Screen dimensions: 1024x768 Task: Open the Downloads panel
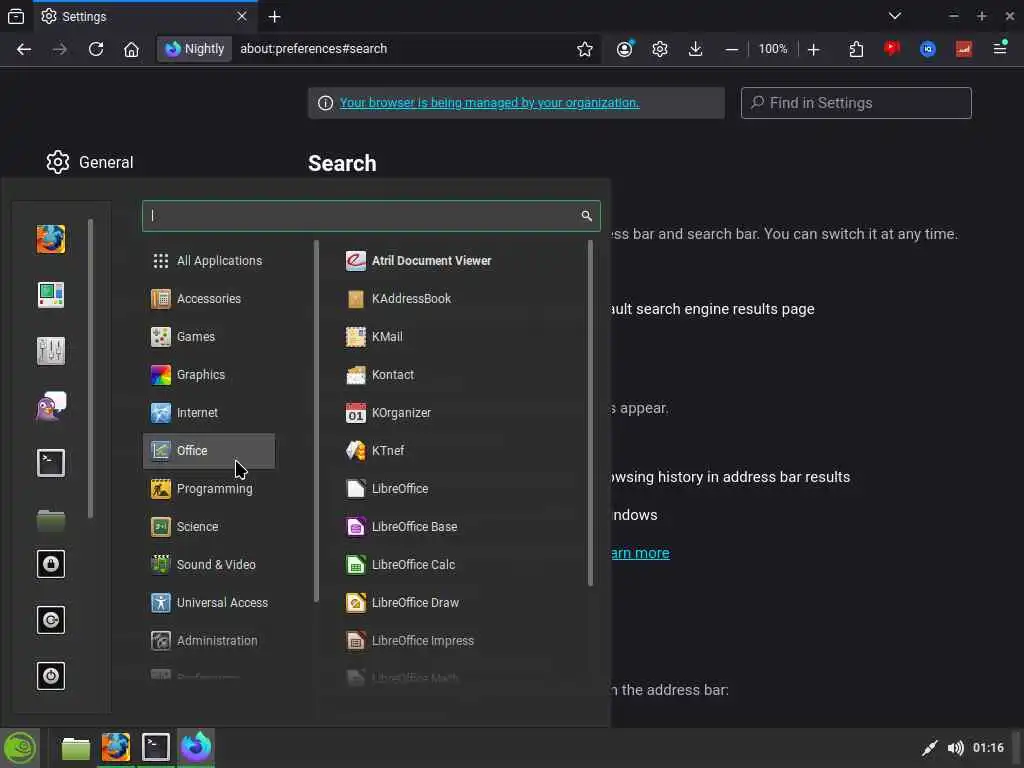click(696, 49)
